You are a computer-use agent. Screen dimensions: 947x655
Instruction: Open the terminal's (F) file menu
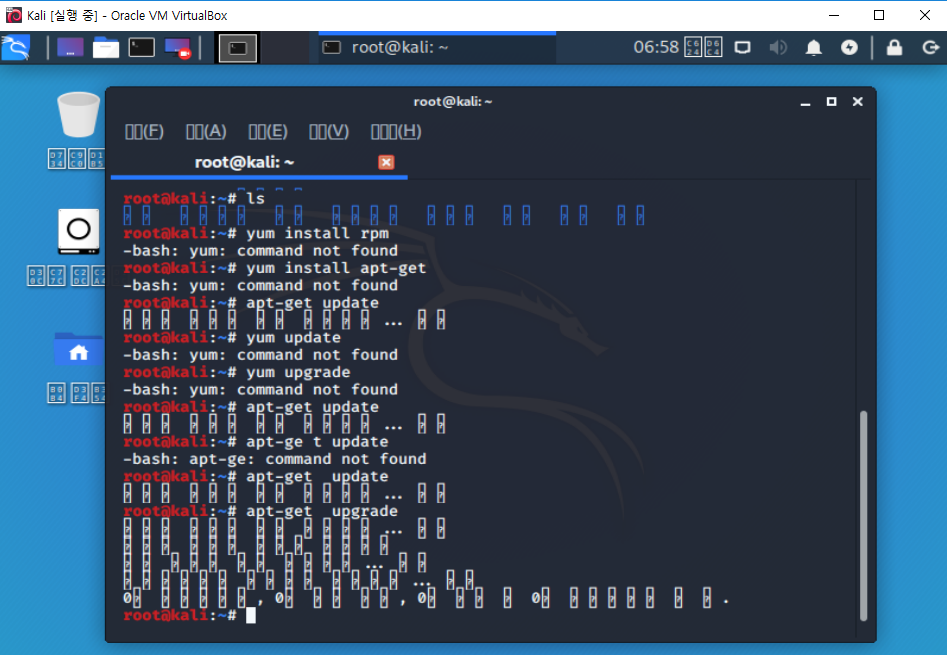[x=144, y=131]
